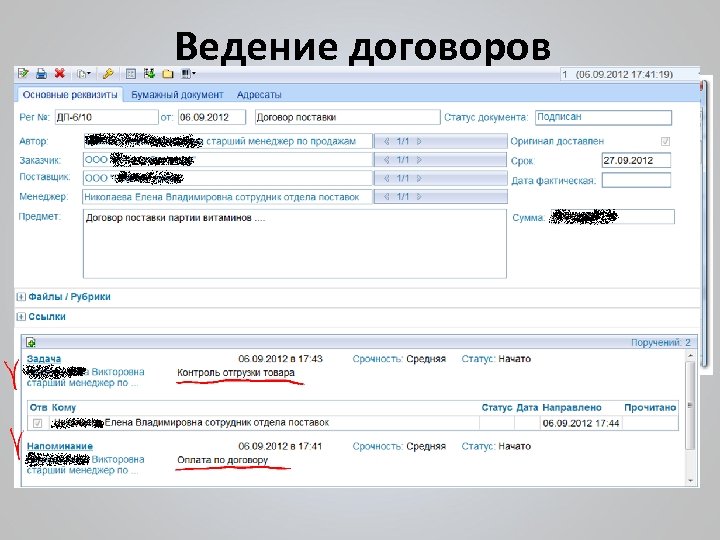Viewport: 720px width, 540px height.
Task: Click the assignments list scroll up arrow
Action: (x=690, y=356)
